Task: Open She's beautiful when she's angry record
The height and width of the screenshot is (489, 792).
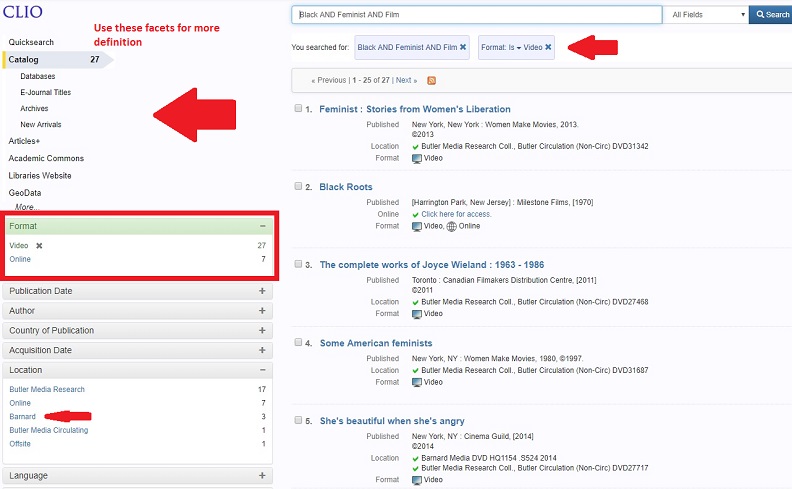Action: tap(392, 421)
